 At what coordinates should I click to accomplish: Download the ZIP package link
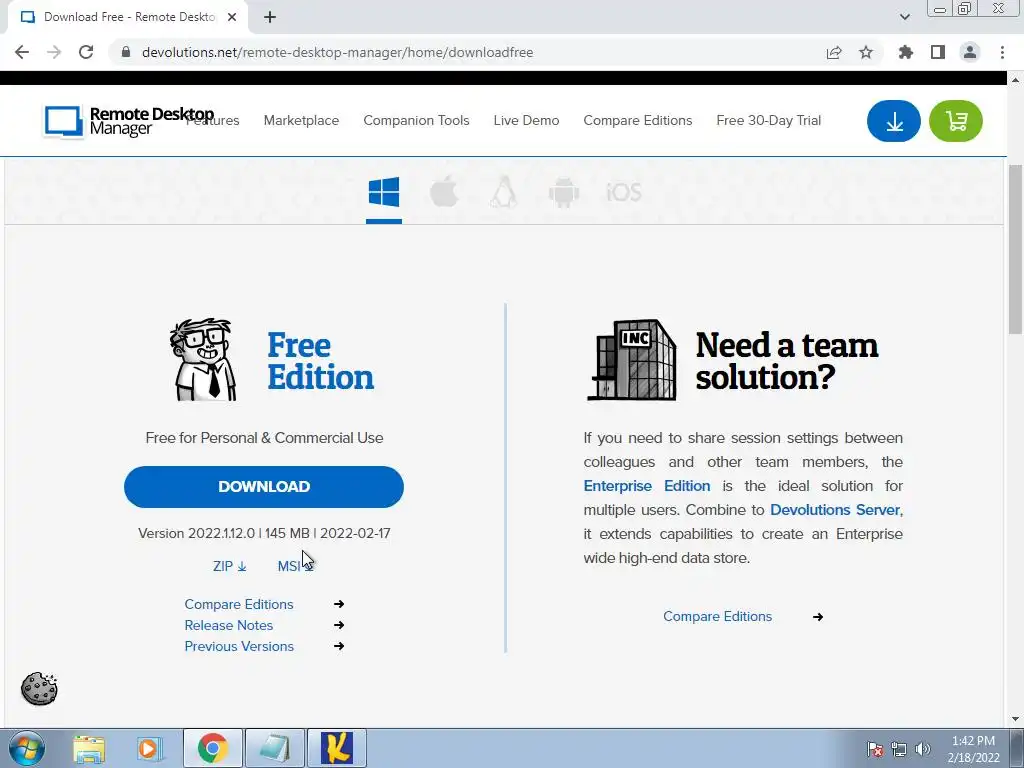tap(229, 566)
